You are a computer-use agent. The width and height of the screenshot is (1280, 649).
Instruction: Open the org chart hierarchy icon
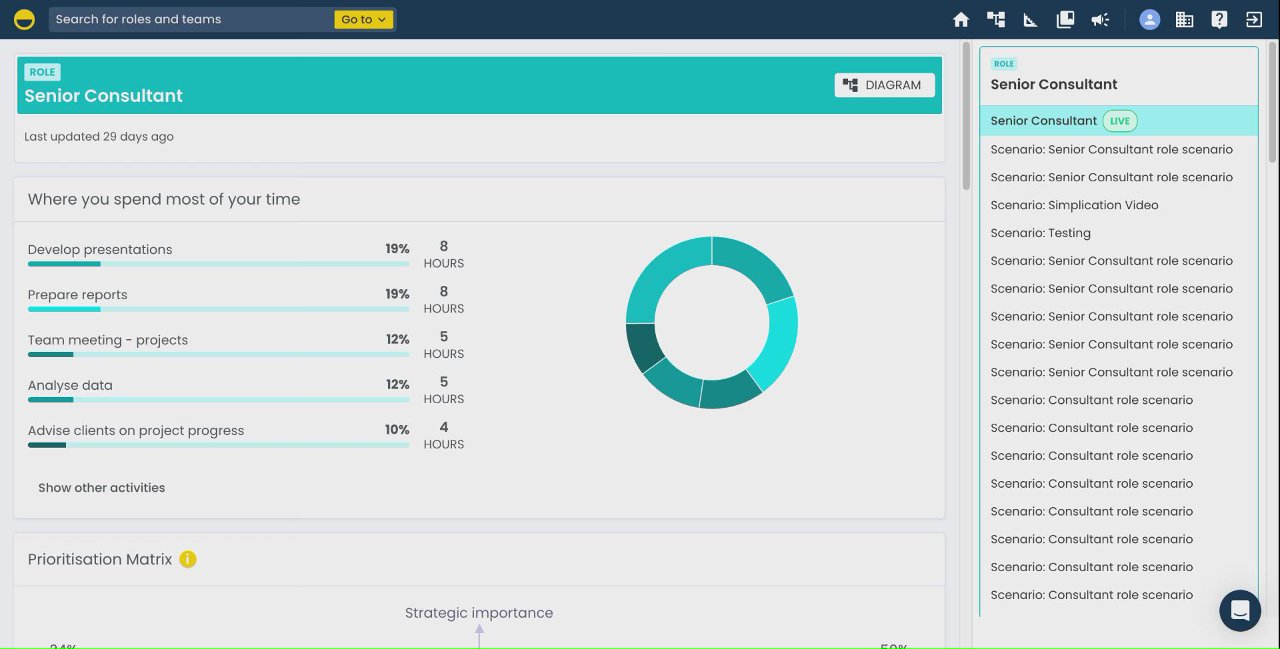pyautogui.click(x=995, y=19)
